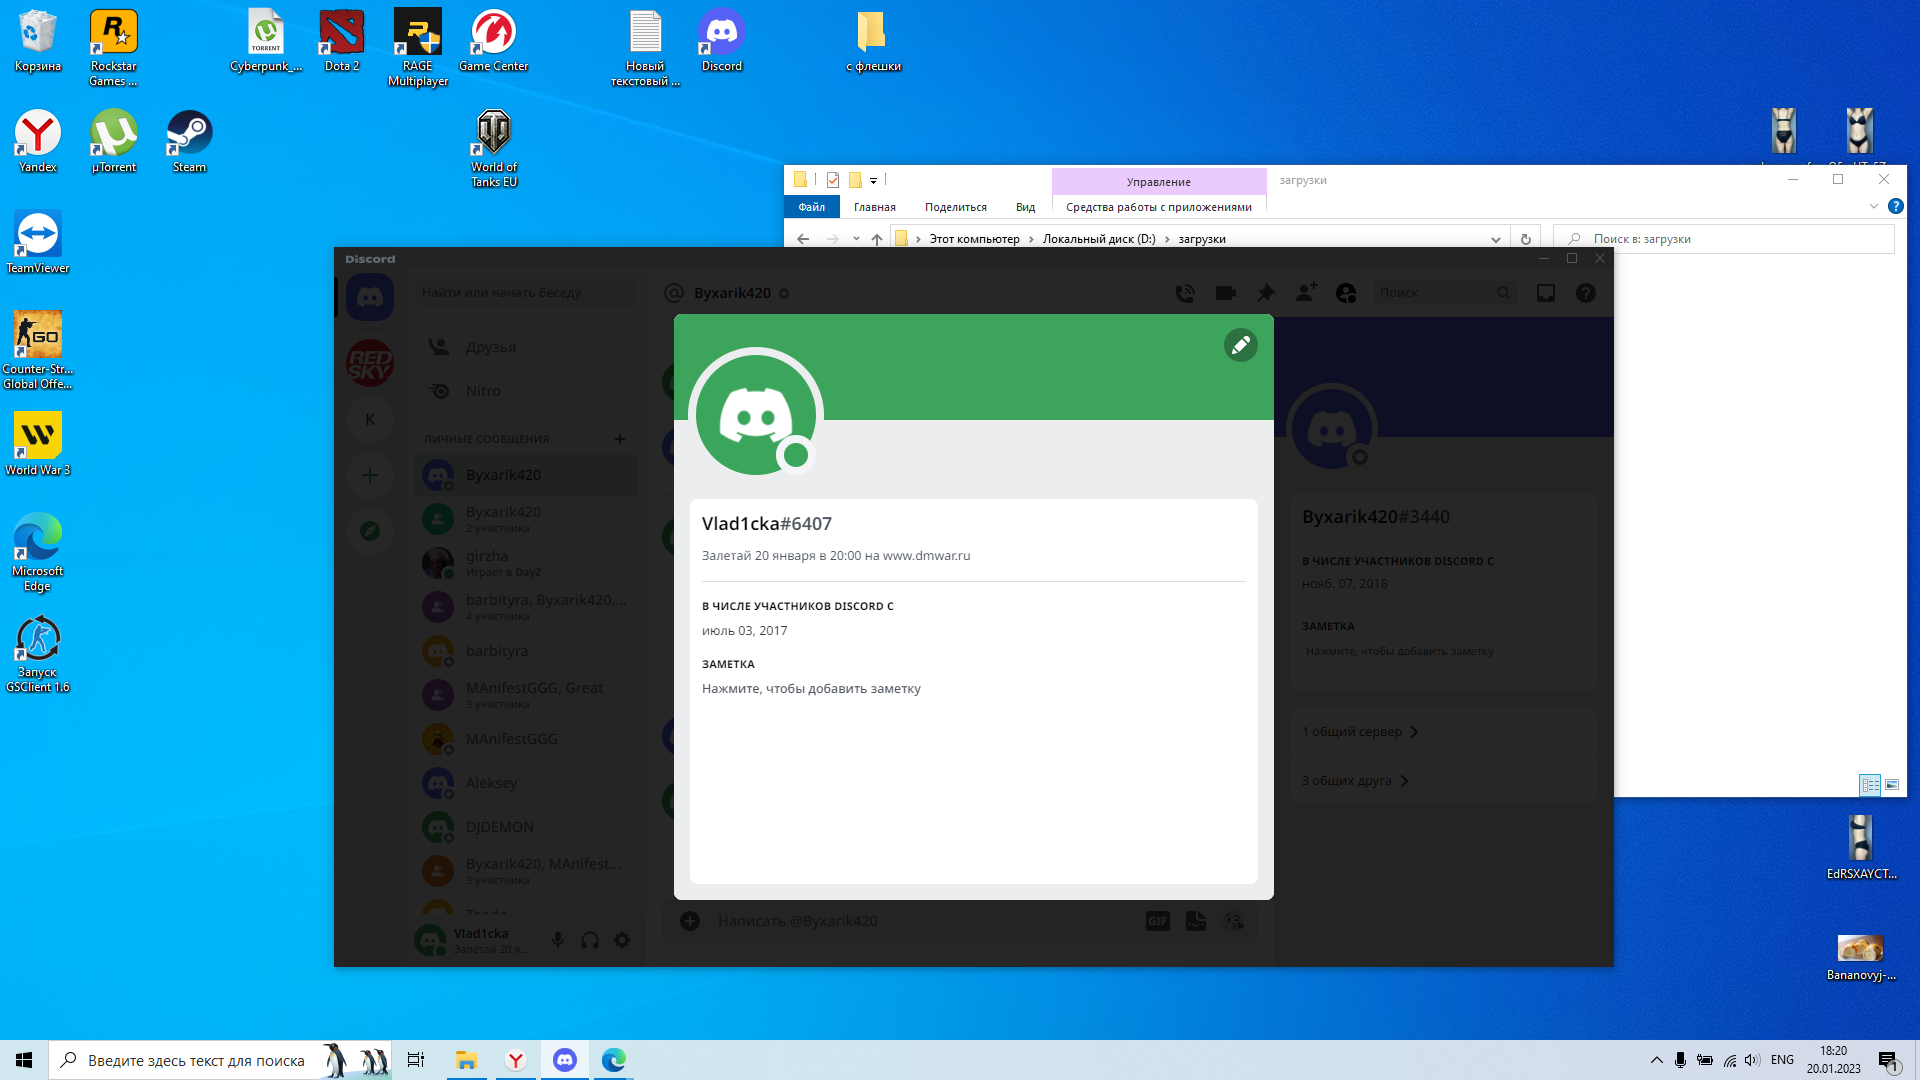Open emoji picker in message box
Image resolution: width=1920 pixels, height=1080 pixels.
(1234, 921)
